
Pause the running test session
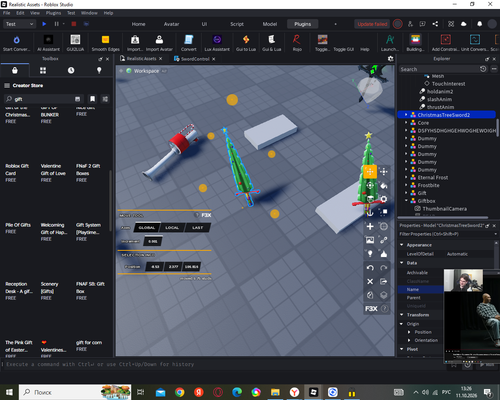(56, 24)
